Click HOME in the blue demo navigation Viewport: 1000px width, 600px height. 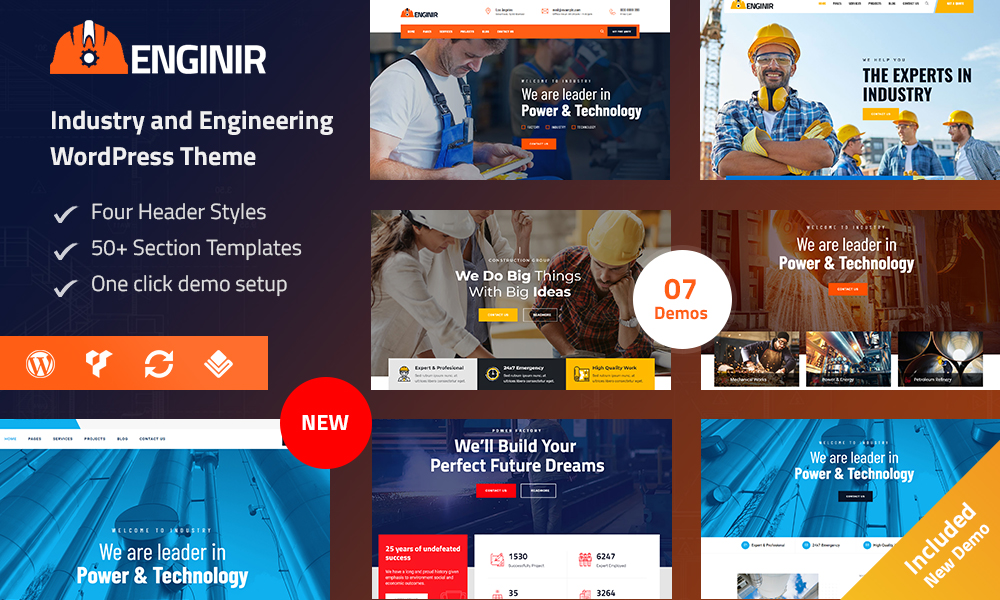[10, 439]
